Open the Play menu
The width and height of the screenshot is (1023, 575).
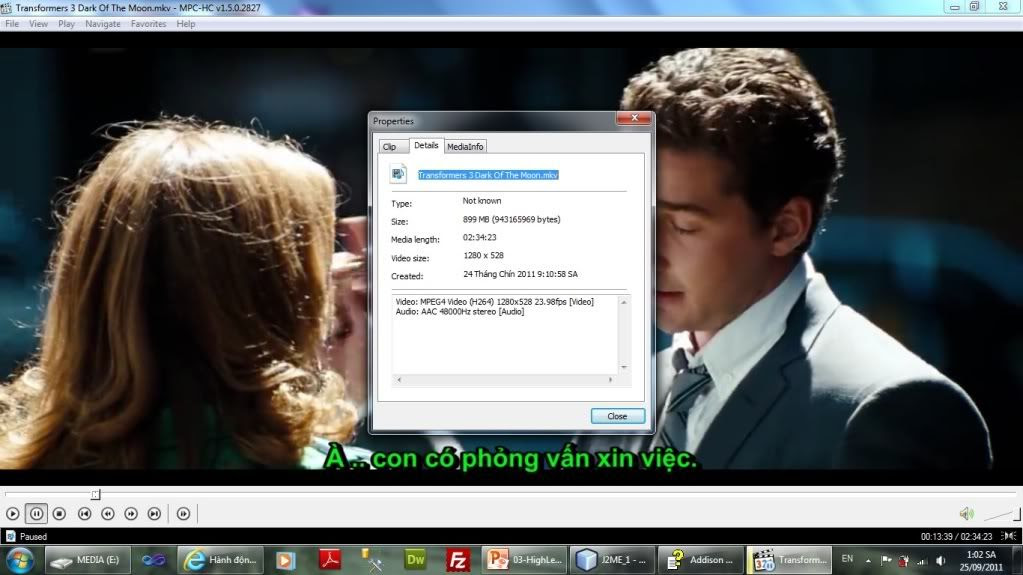[x=66, y=24]
